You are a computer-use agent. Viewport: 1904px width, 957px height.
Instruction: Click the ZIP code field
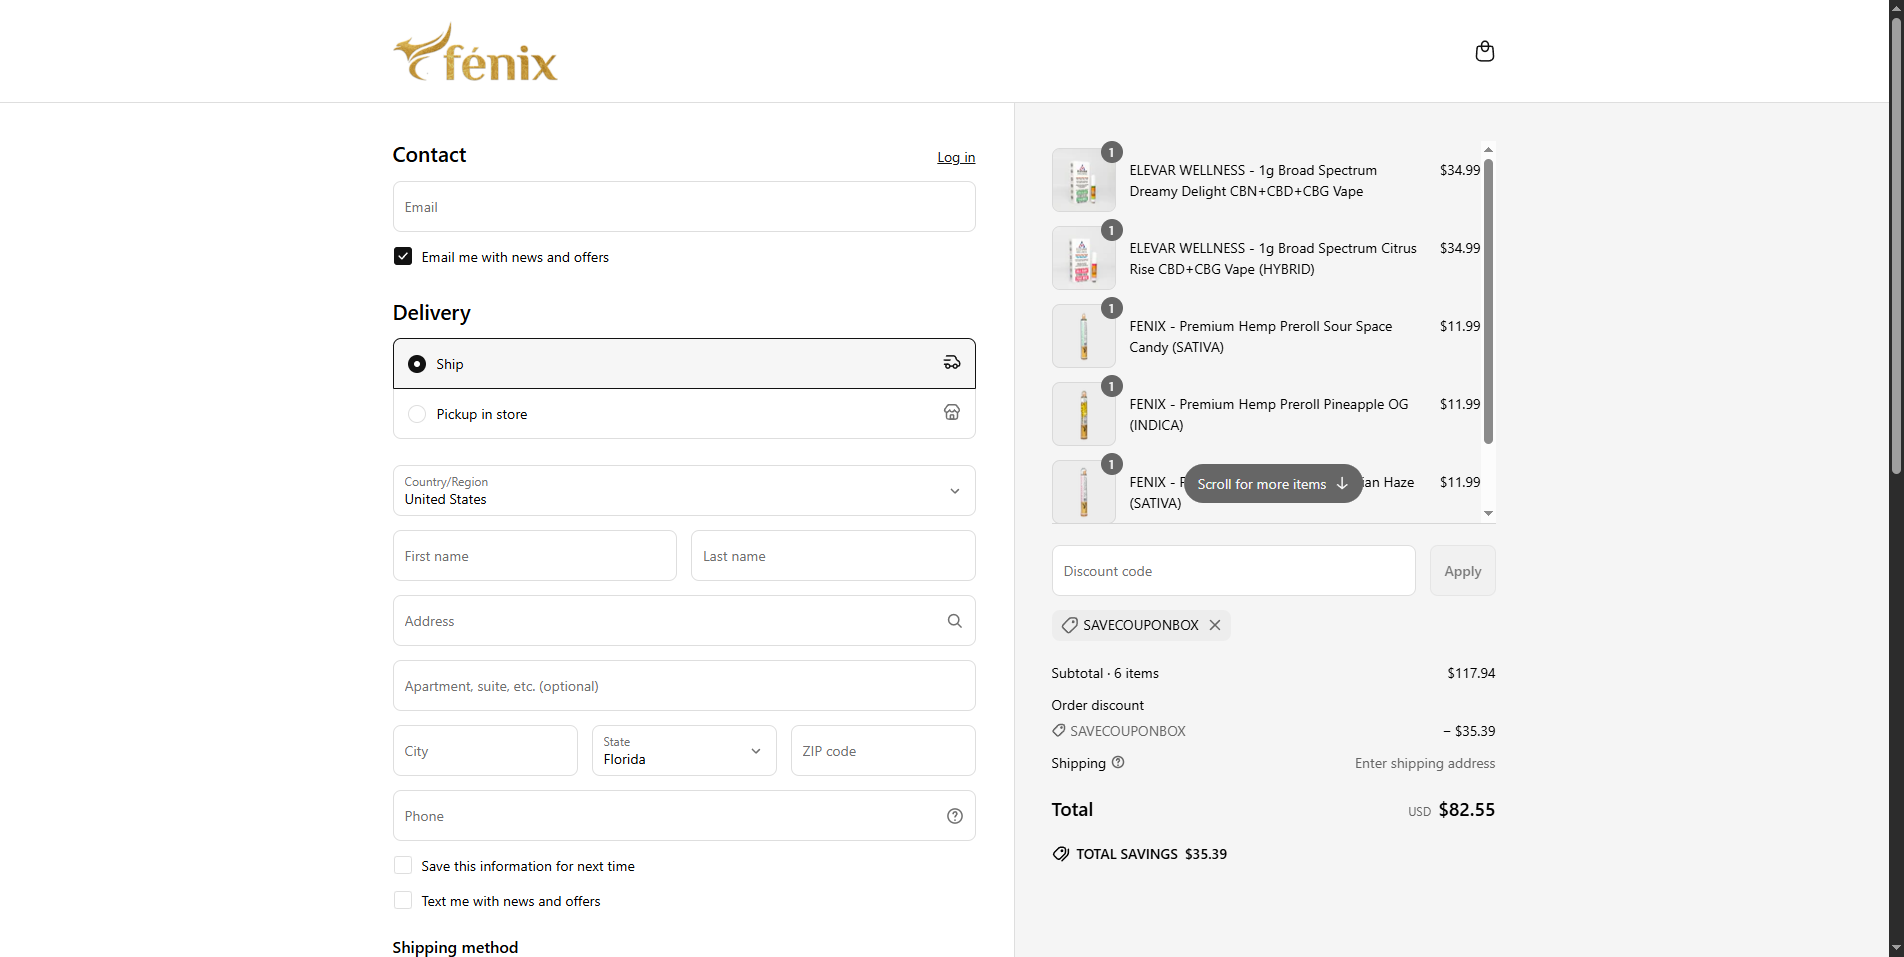(883, 750)
